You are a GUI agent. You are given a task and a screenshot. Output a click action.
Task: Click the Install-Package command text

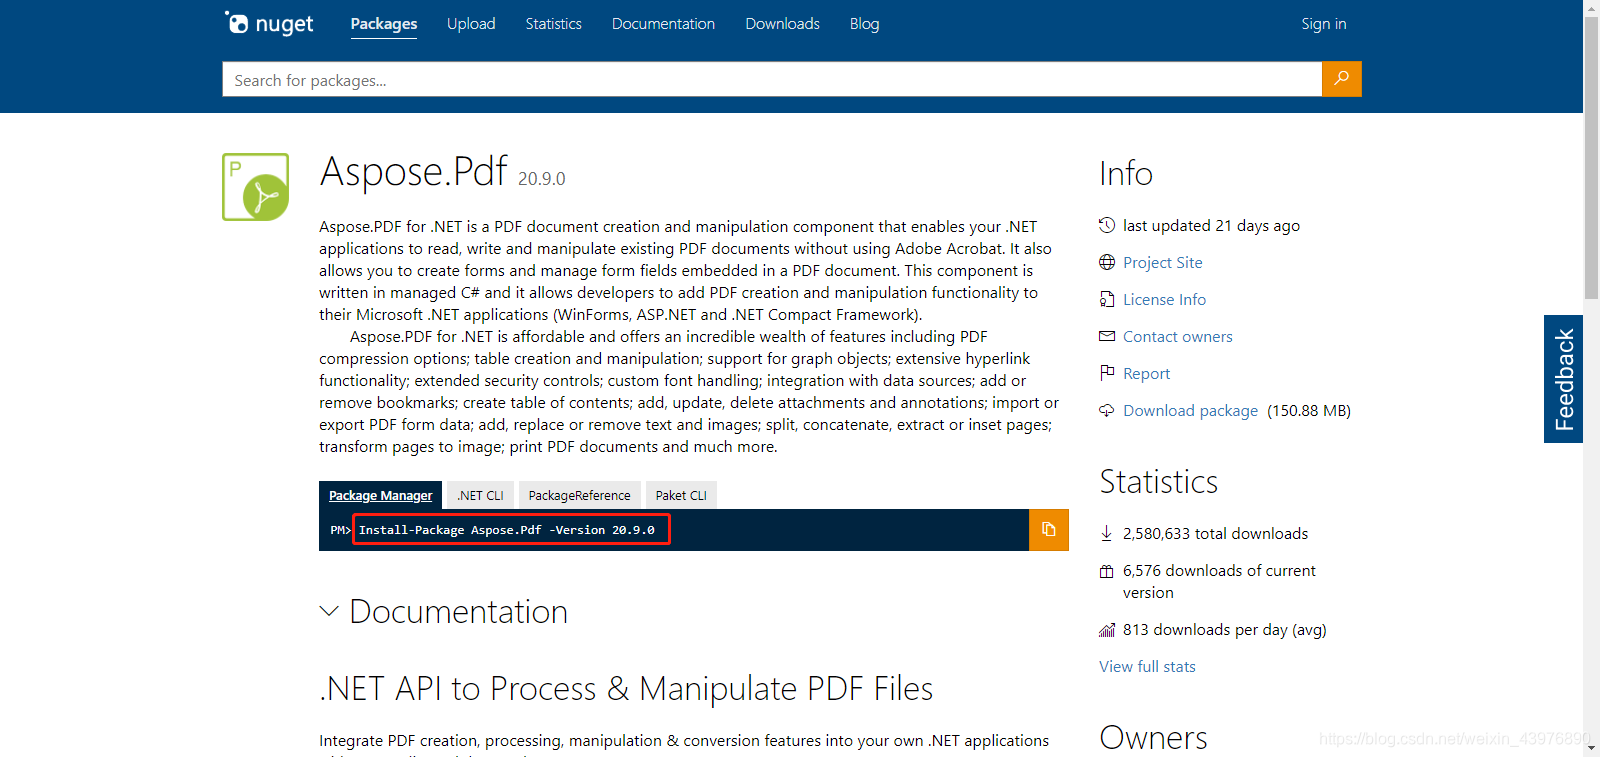(x=507, y=530)
